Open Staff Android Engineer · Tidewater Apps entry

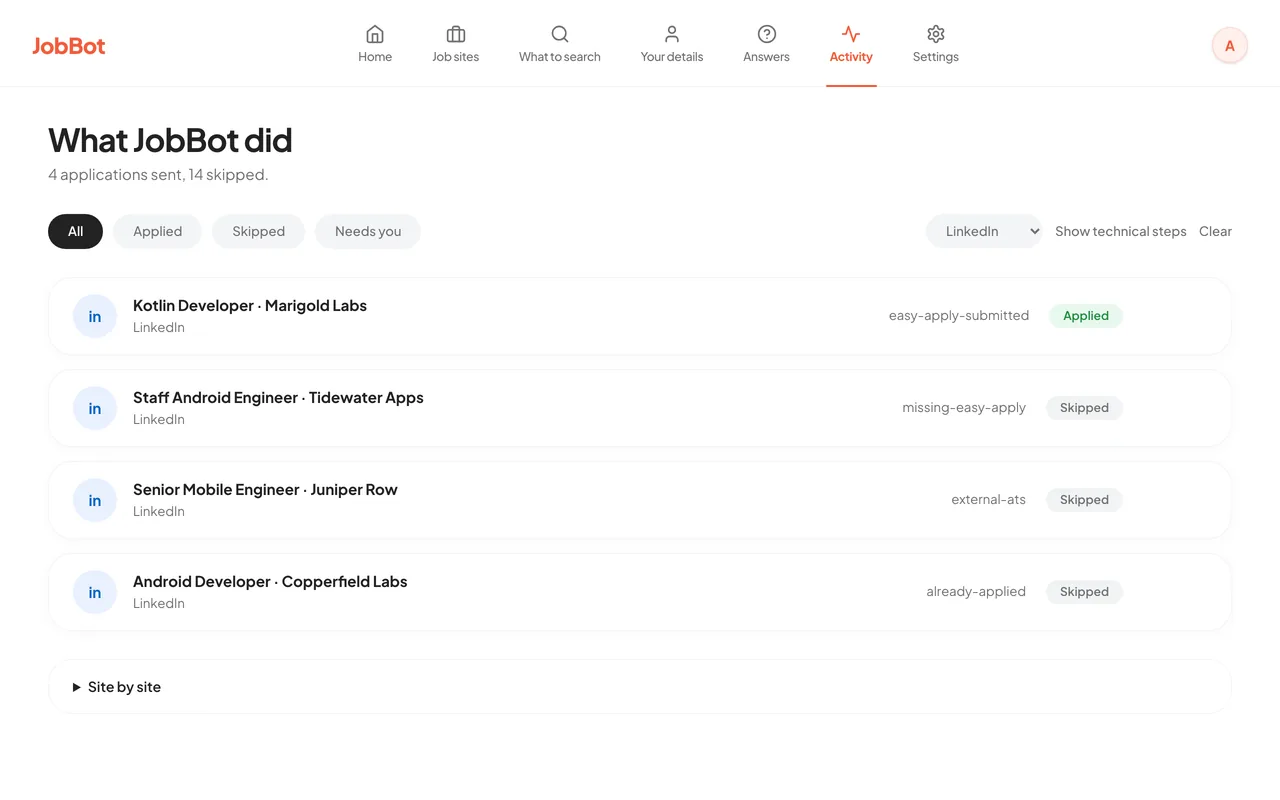[x=640, y=408]
